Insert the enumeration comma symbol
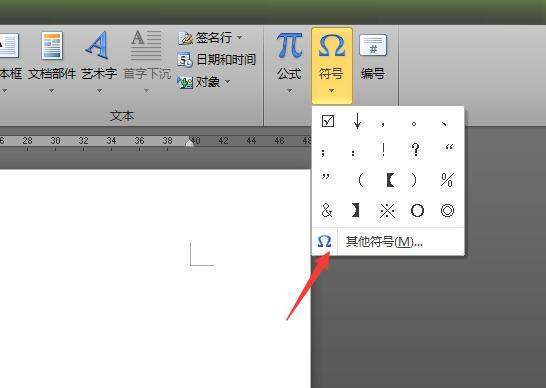 tap(444, 124)
